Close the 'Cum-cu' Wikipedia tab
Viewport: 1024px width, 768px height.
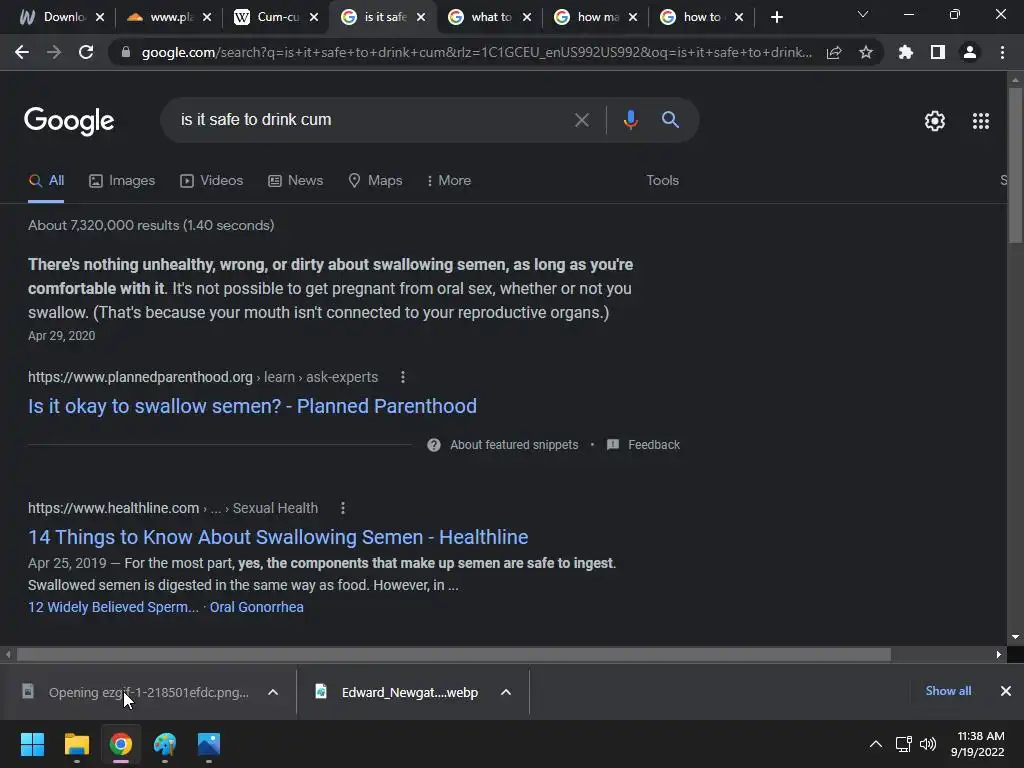tap(314, 18)
